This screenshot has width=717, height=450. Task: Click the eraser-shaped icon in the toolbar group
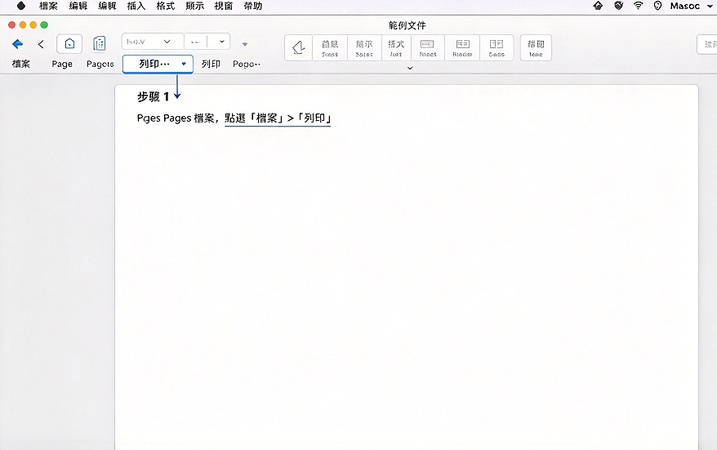coord(299,48)
